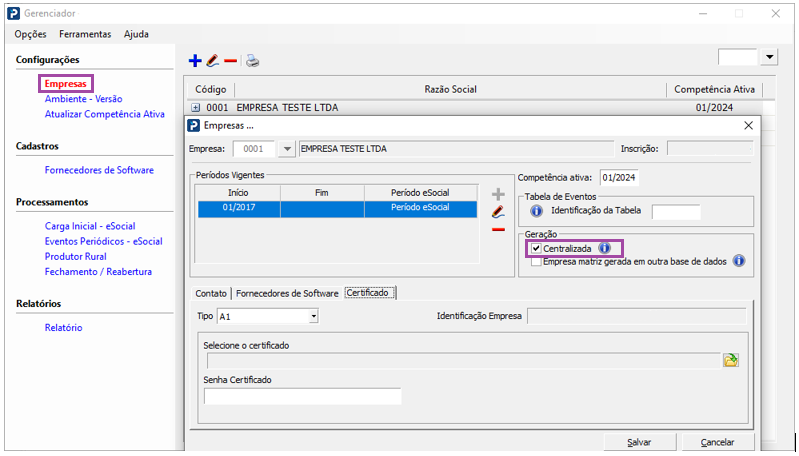
Task: Click the Período eSocial column header
Action: [x=420, y=193]
